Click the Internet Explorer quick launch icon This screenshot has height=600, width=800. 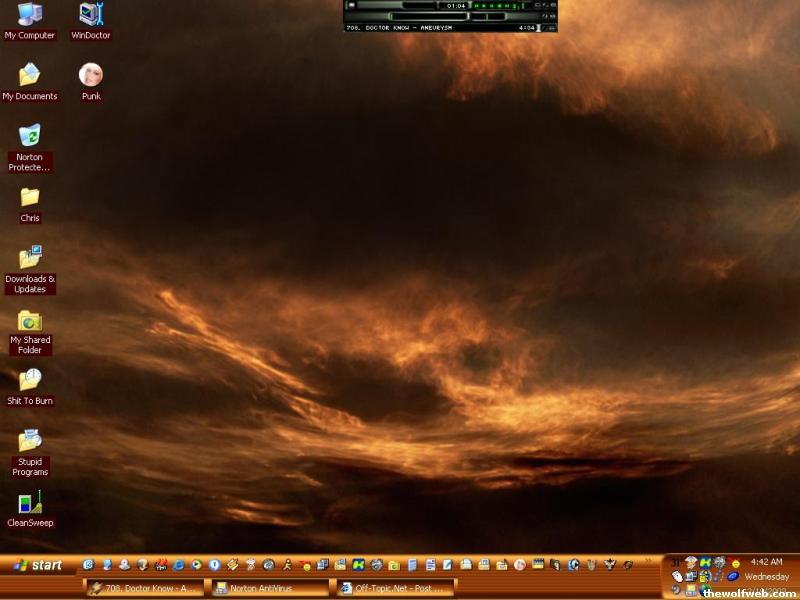point(179,565)
